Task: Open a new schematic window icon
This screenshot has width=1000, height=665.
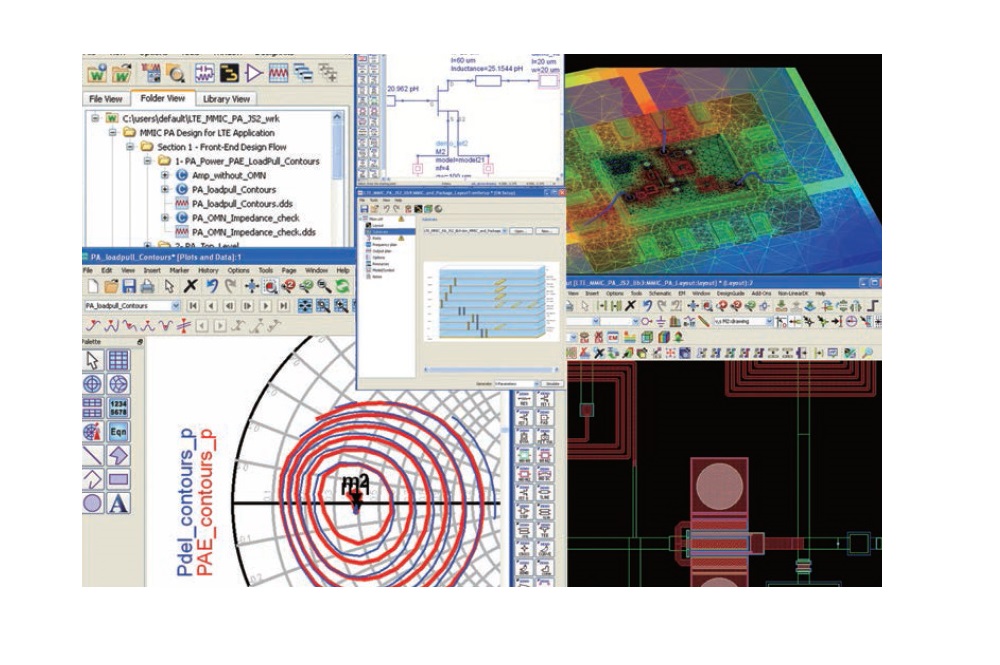Action: coord(203,73)
